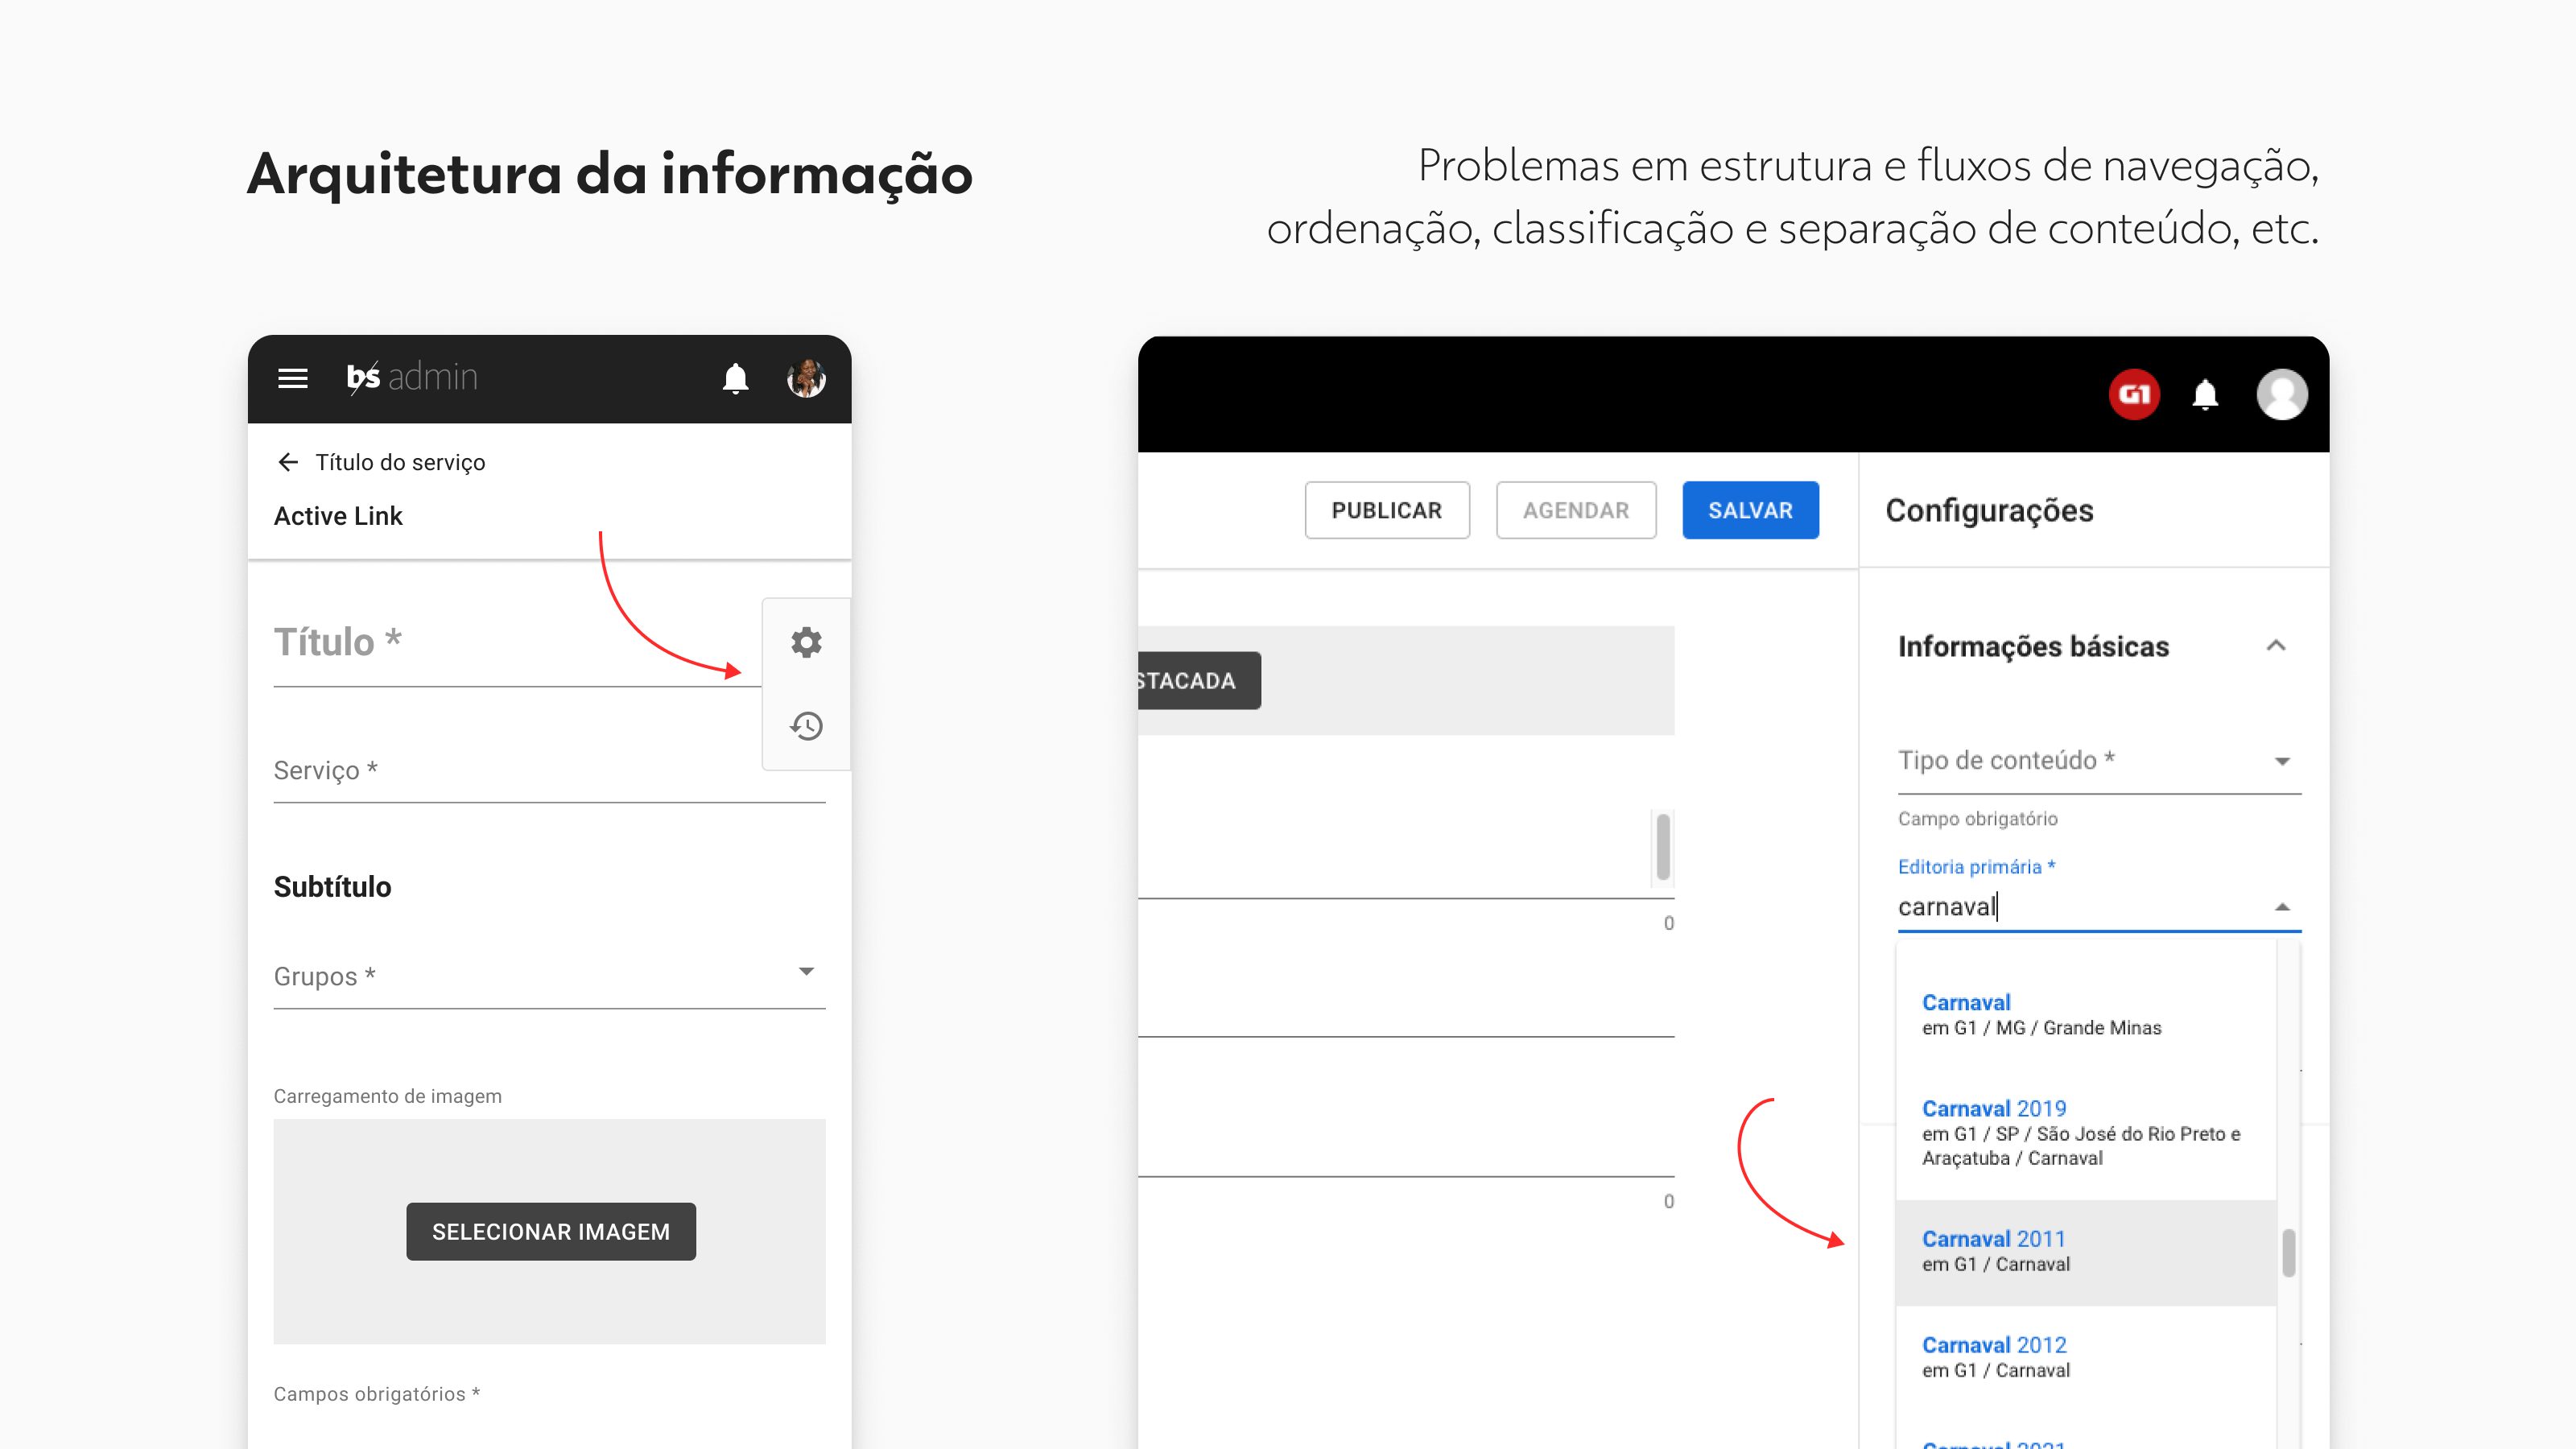Click the Campos obrigatórios note
Viewport: 2576px width, 1449px height.
click(377, 1394)
